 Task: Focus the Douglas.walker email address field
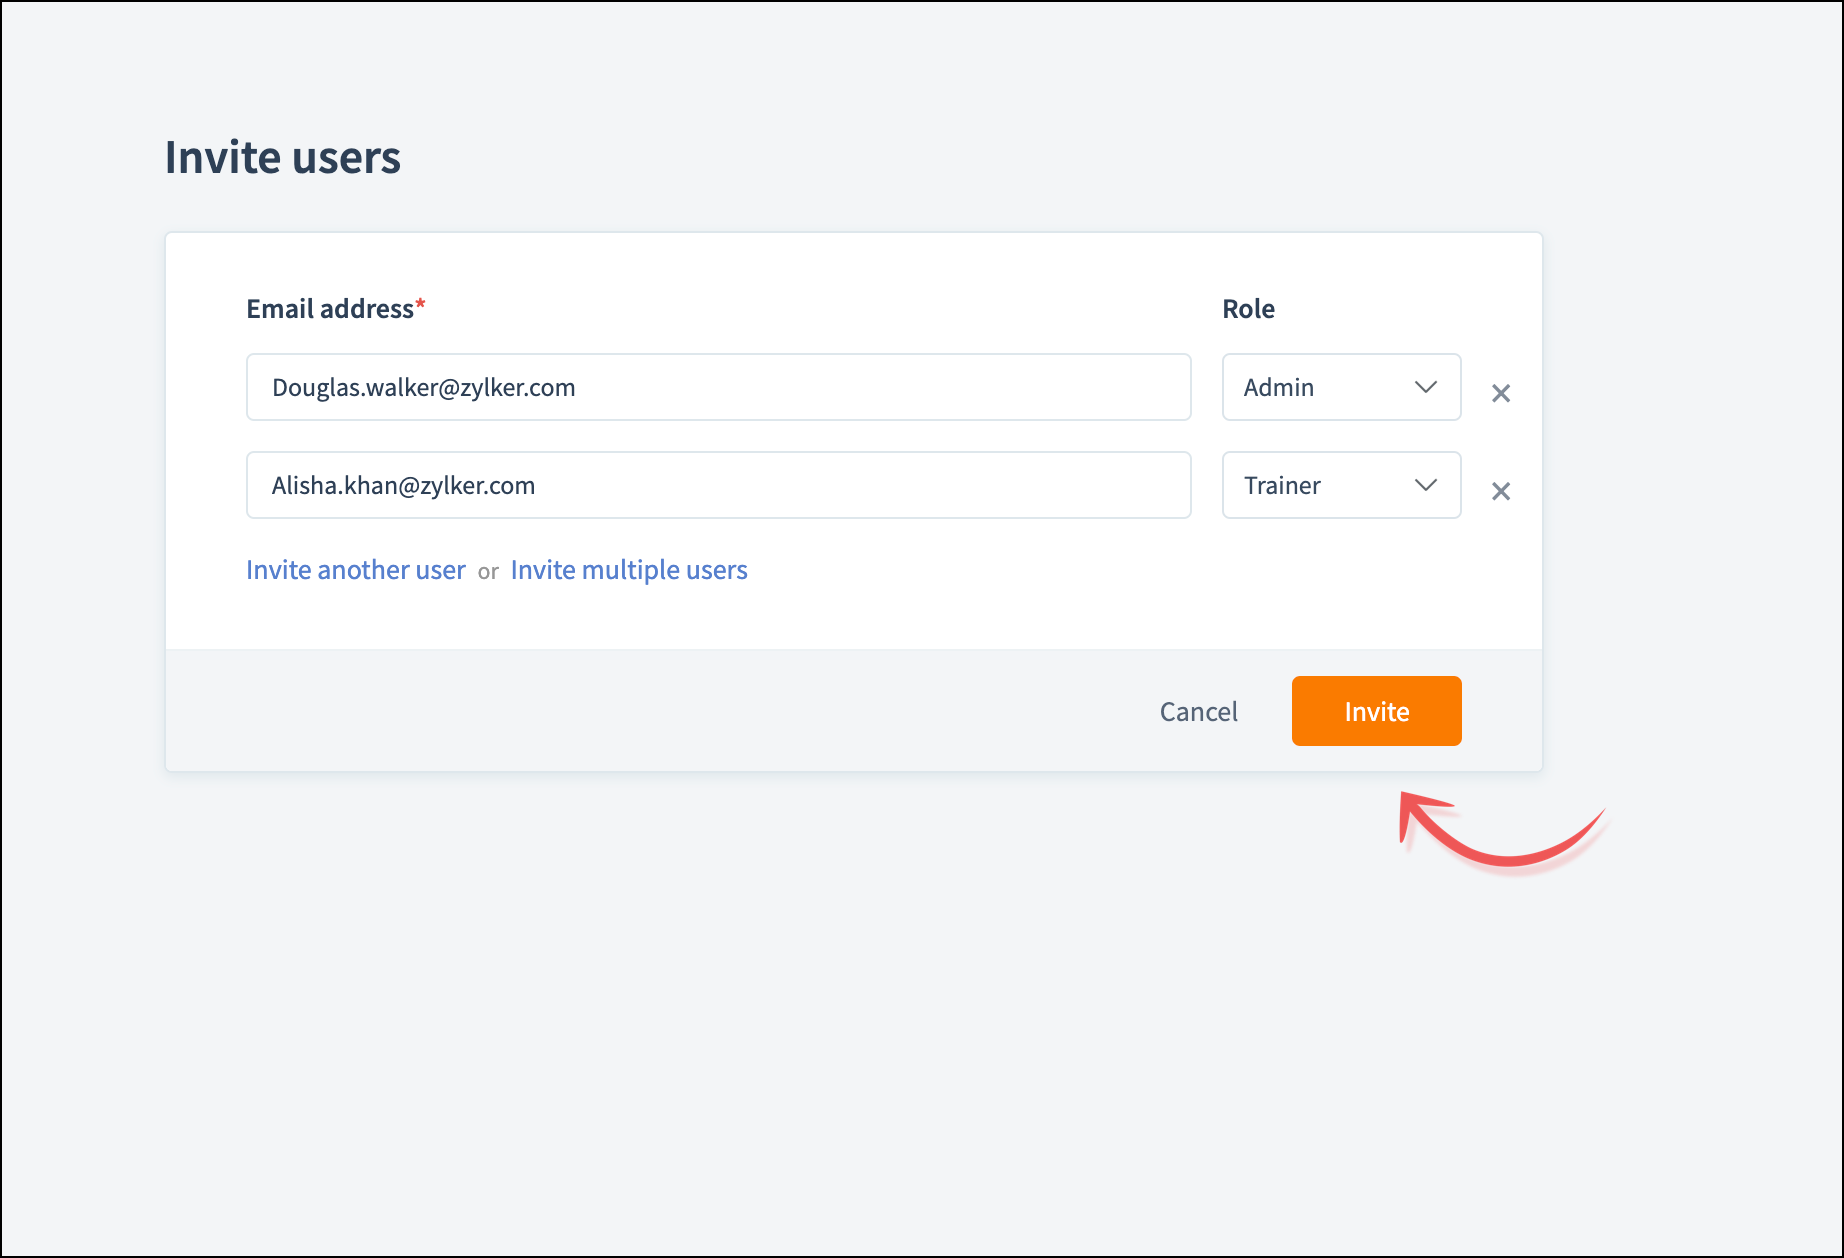point(718,387)
